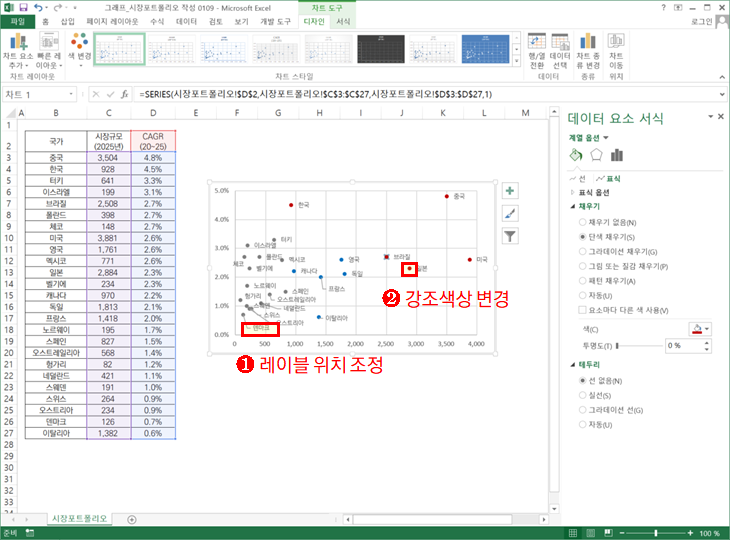Apply the blue background chart style thumbnail
This screenshot has height=540, width=730.
(485, 49)
